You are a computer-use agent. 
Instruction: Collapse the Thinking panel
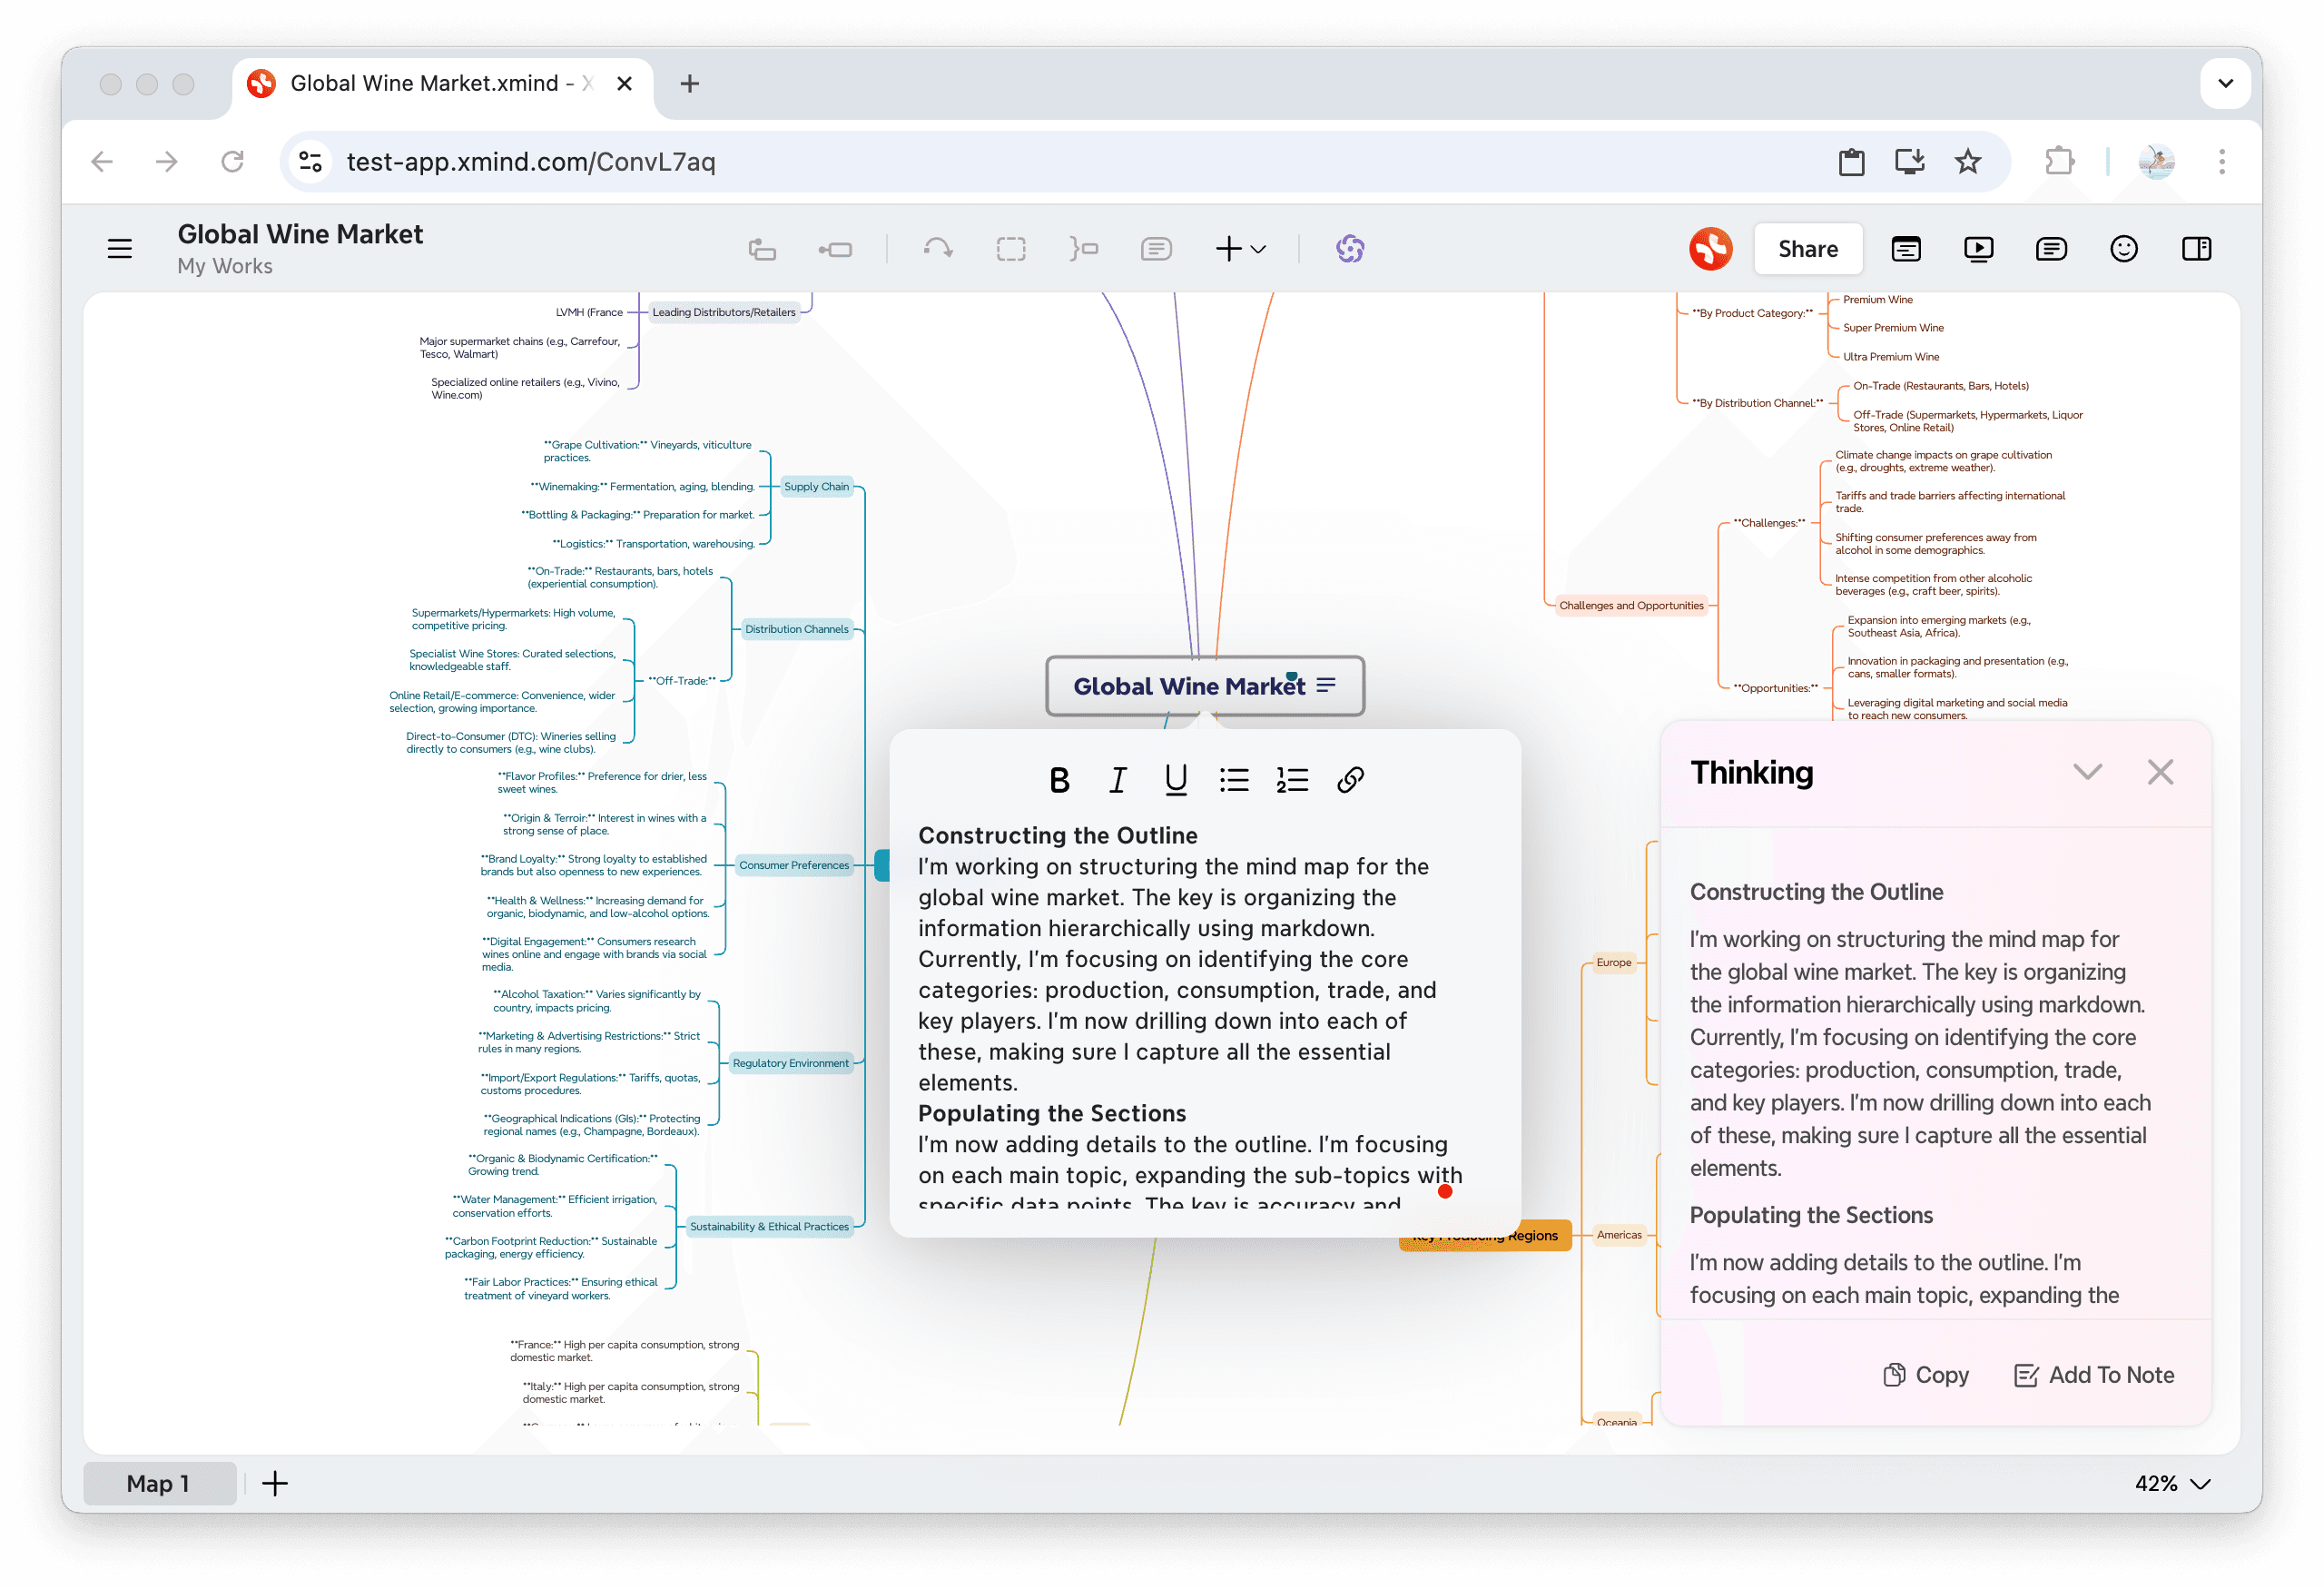tap(2088, 771)
